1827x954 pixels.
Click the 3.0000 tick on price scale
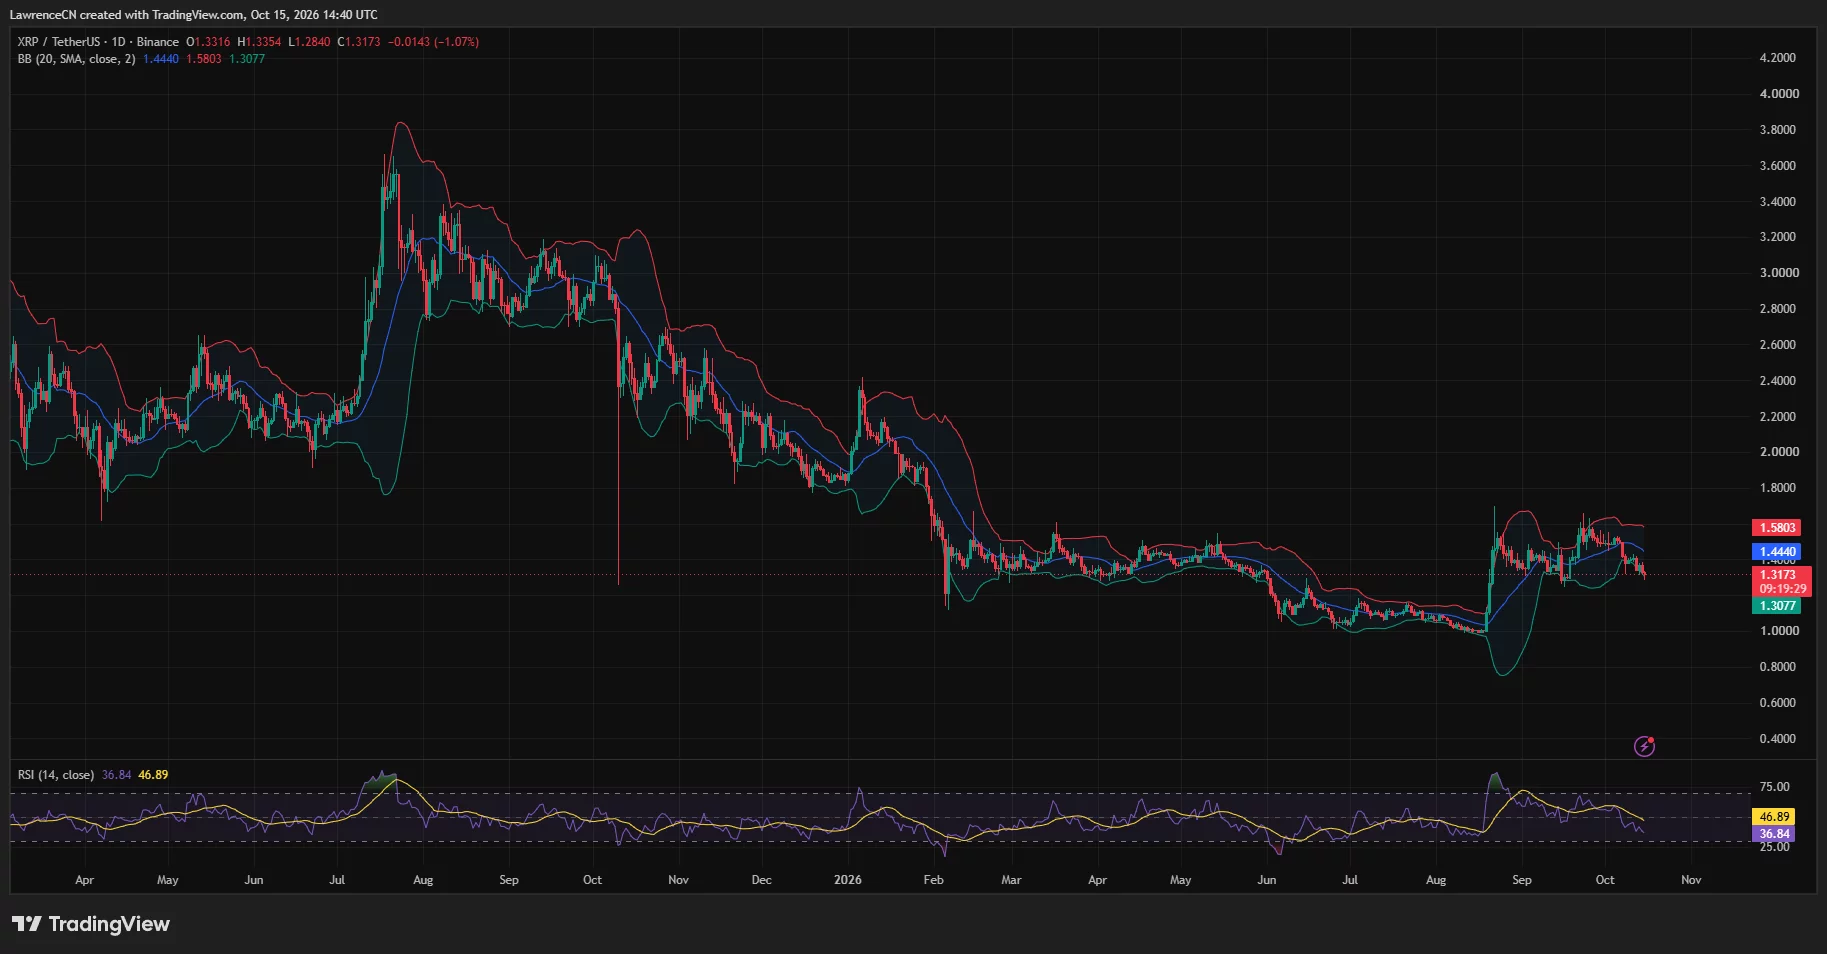coord(1779,273)
